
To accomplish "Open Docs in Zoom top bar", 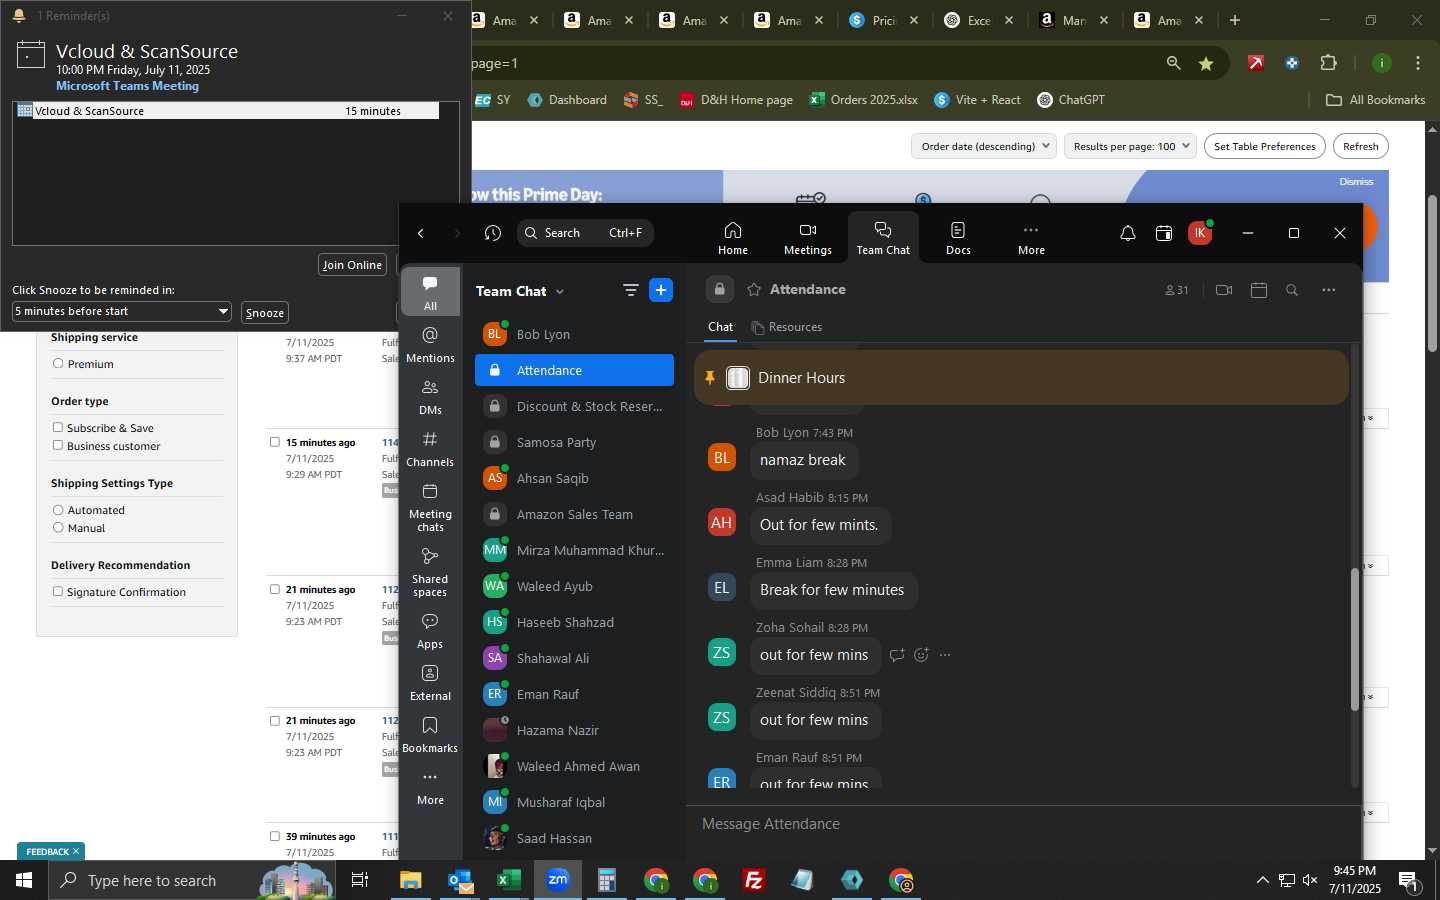I will point(958,238).
